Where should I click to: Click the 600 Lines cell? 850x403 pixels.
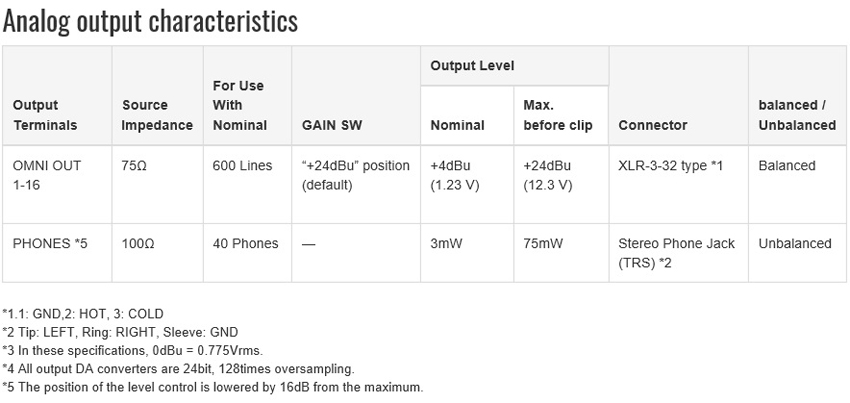point(247,184)
